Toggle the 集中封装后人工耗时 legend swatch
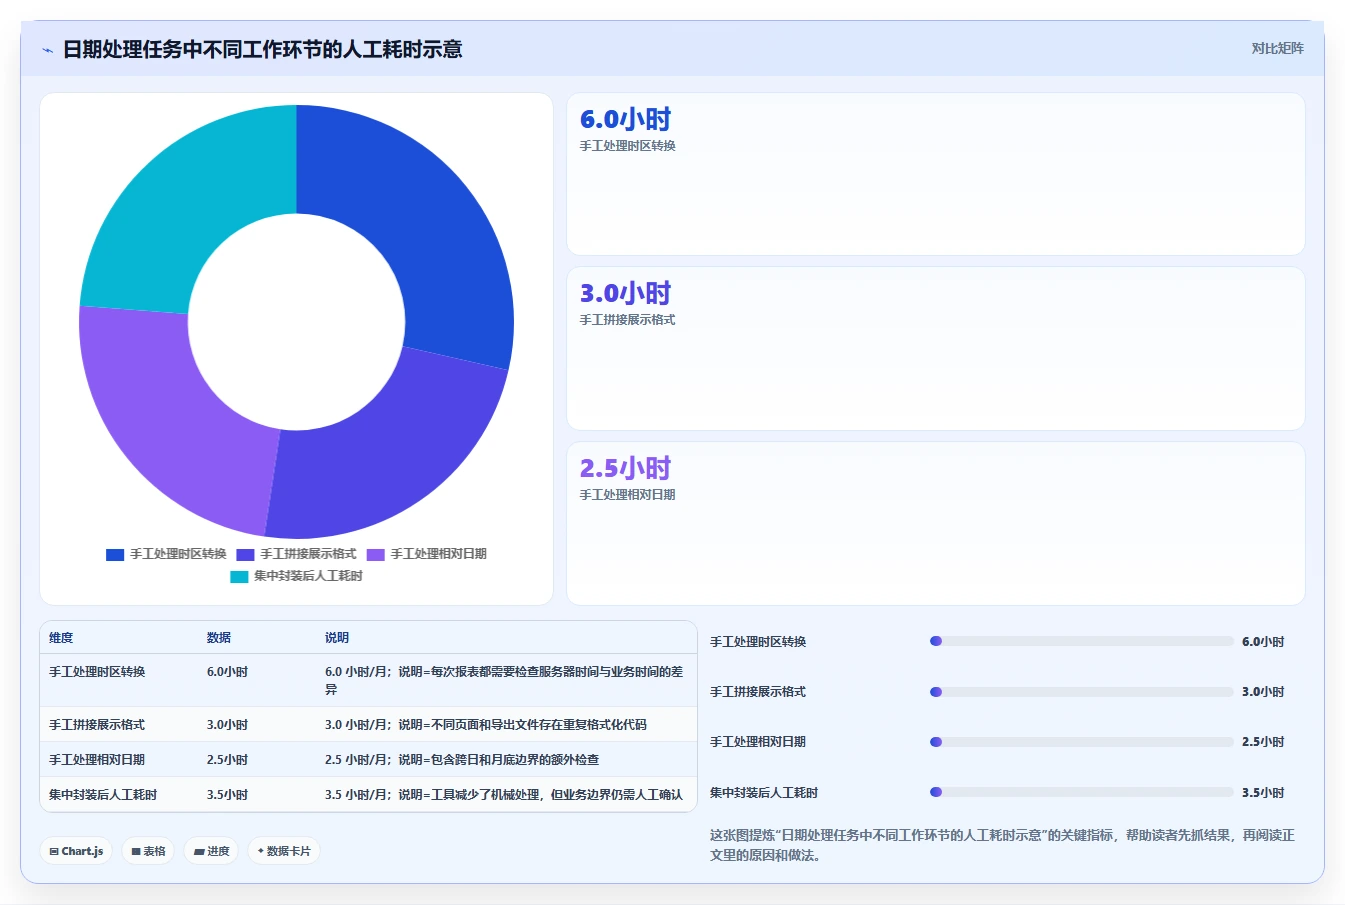1345x905 pixels. coord(239,576)
